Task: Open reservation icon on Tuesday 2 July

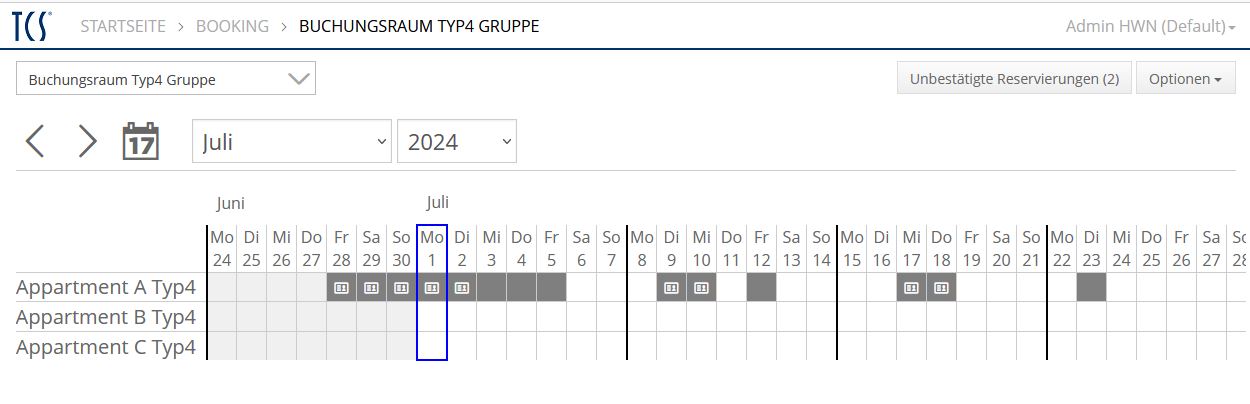Action: 461,288
